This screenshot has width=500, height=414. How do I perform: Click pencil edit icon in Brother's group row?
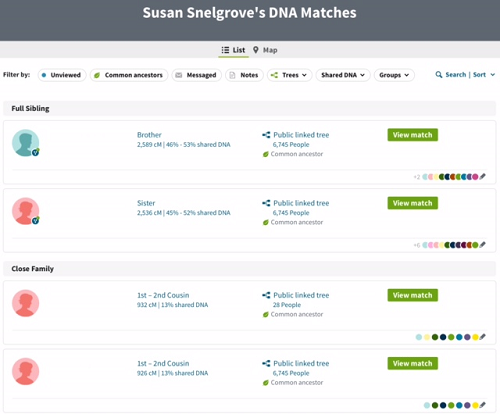click(483, 177)
